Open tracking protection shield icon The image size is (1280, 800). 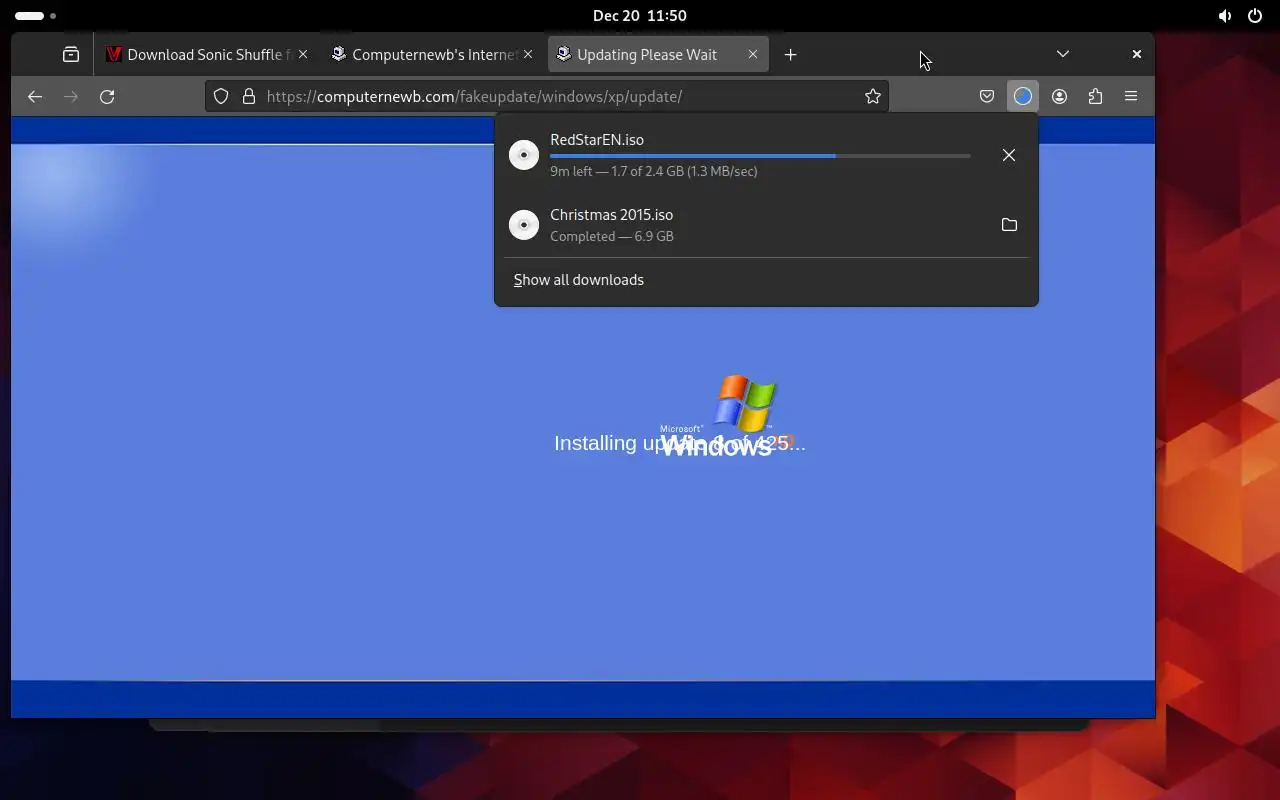[221, 97]
